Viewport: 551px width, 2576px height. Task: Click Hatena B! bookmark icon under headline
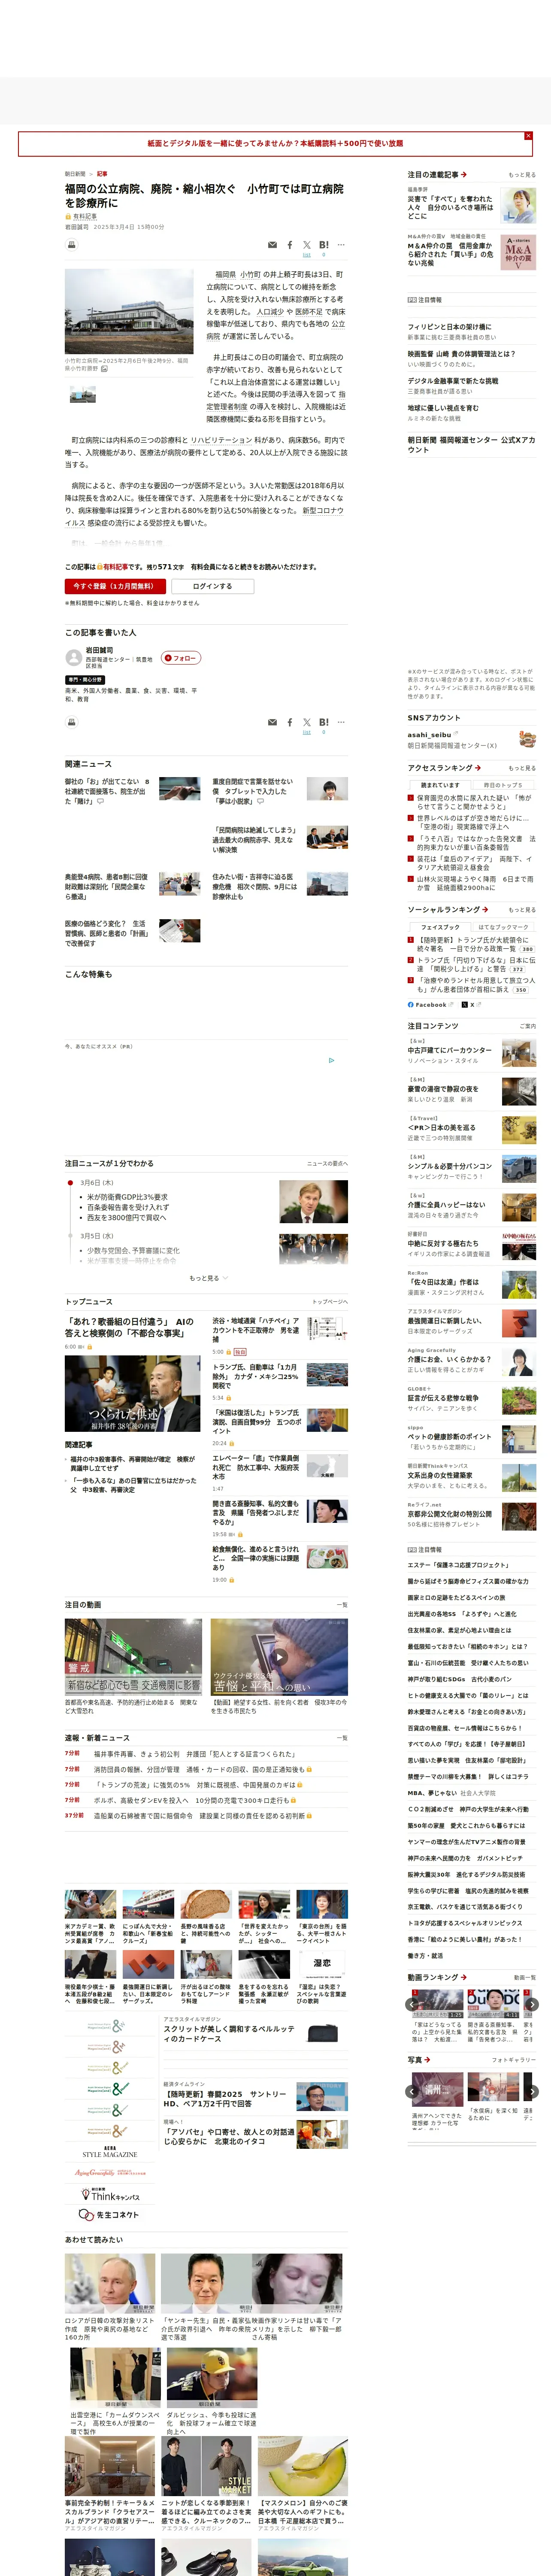324,245
